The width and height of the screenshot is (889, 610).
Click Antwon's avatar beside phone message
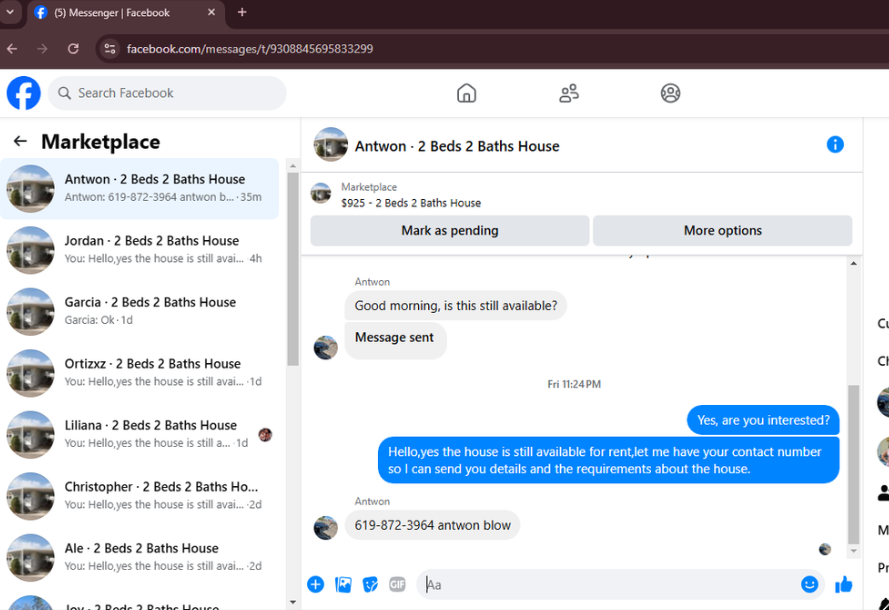(325, 528)
